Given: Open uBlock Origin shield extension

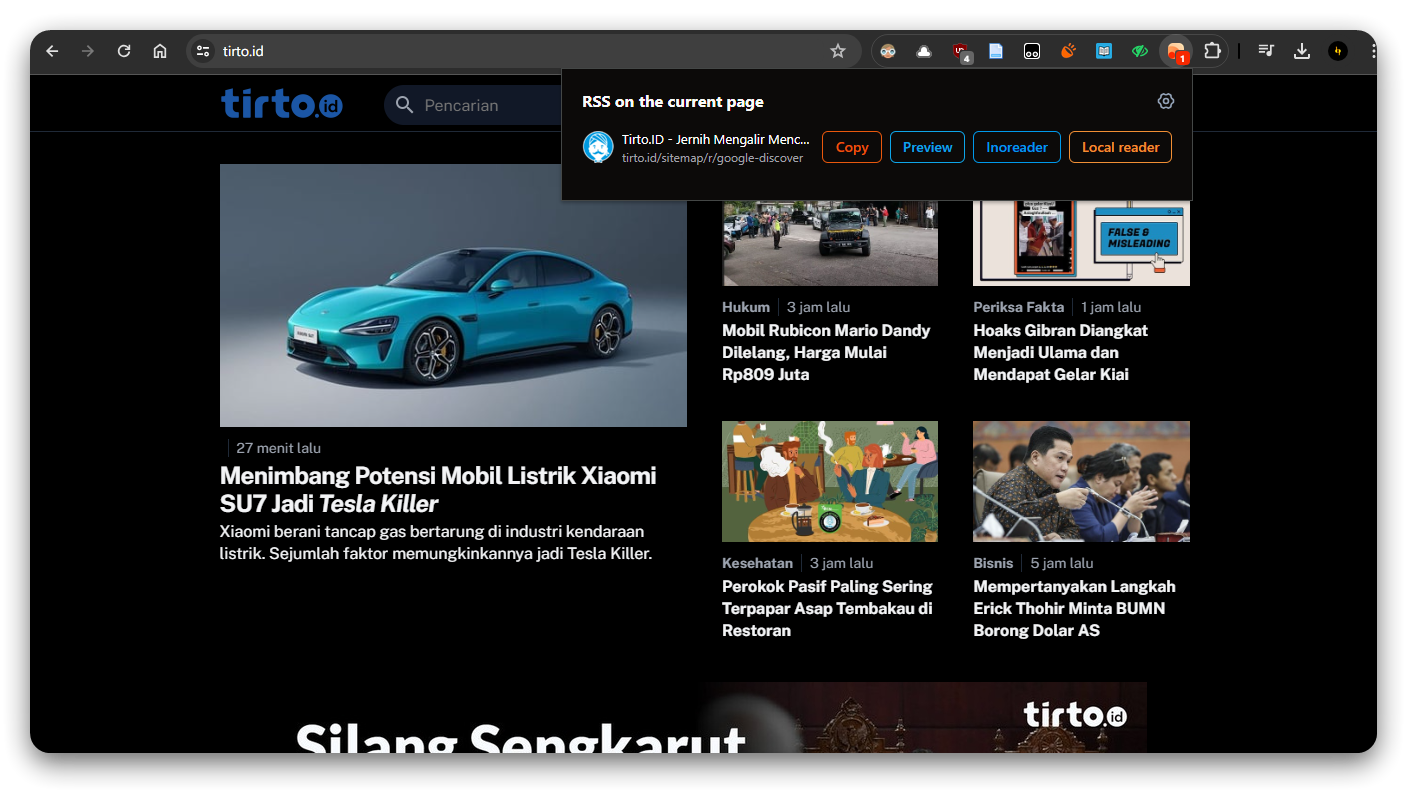Looking at the screenshot, I should (x=961, y=51).
